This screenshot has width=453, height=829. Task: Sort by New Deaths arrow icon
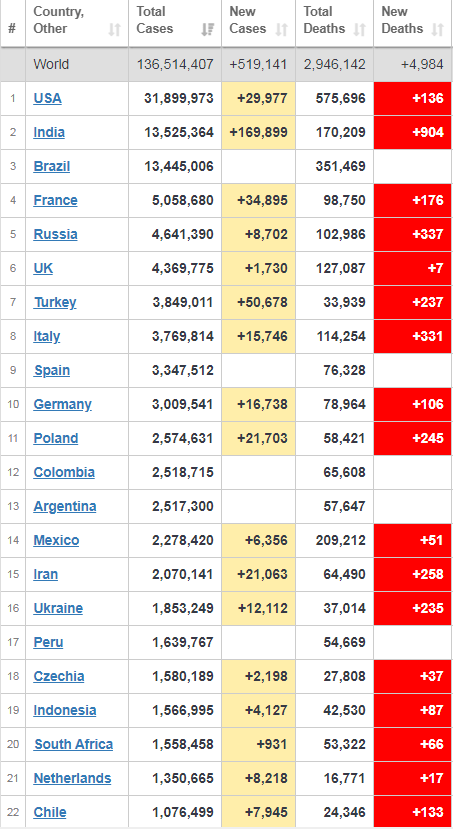[437, 30]
